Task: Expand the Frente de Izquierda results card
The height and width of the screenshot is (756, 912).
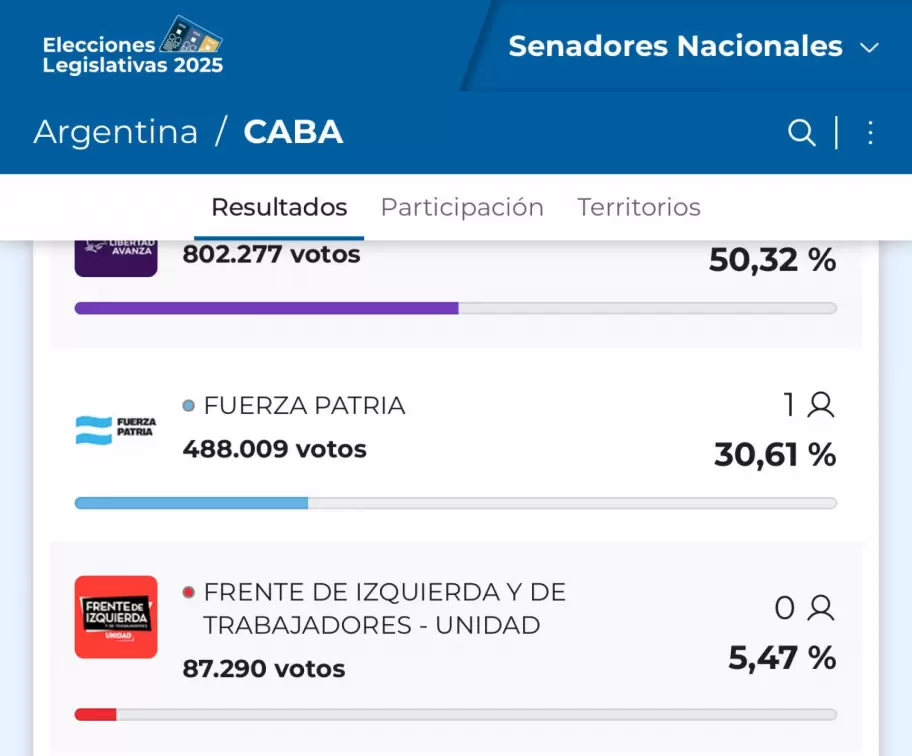Action: pyautogui.click(x=456, y=630)
